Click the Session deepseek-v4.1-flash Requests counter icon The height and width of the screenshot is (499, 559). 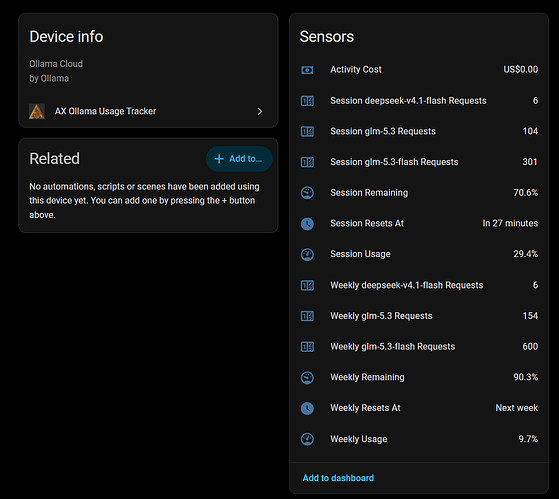click(307, 101)
